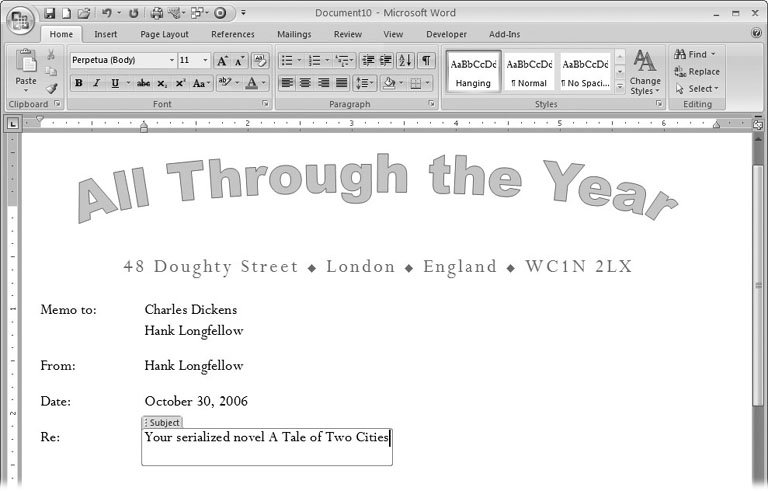Start a numbered list

click(314, 61)
